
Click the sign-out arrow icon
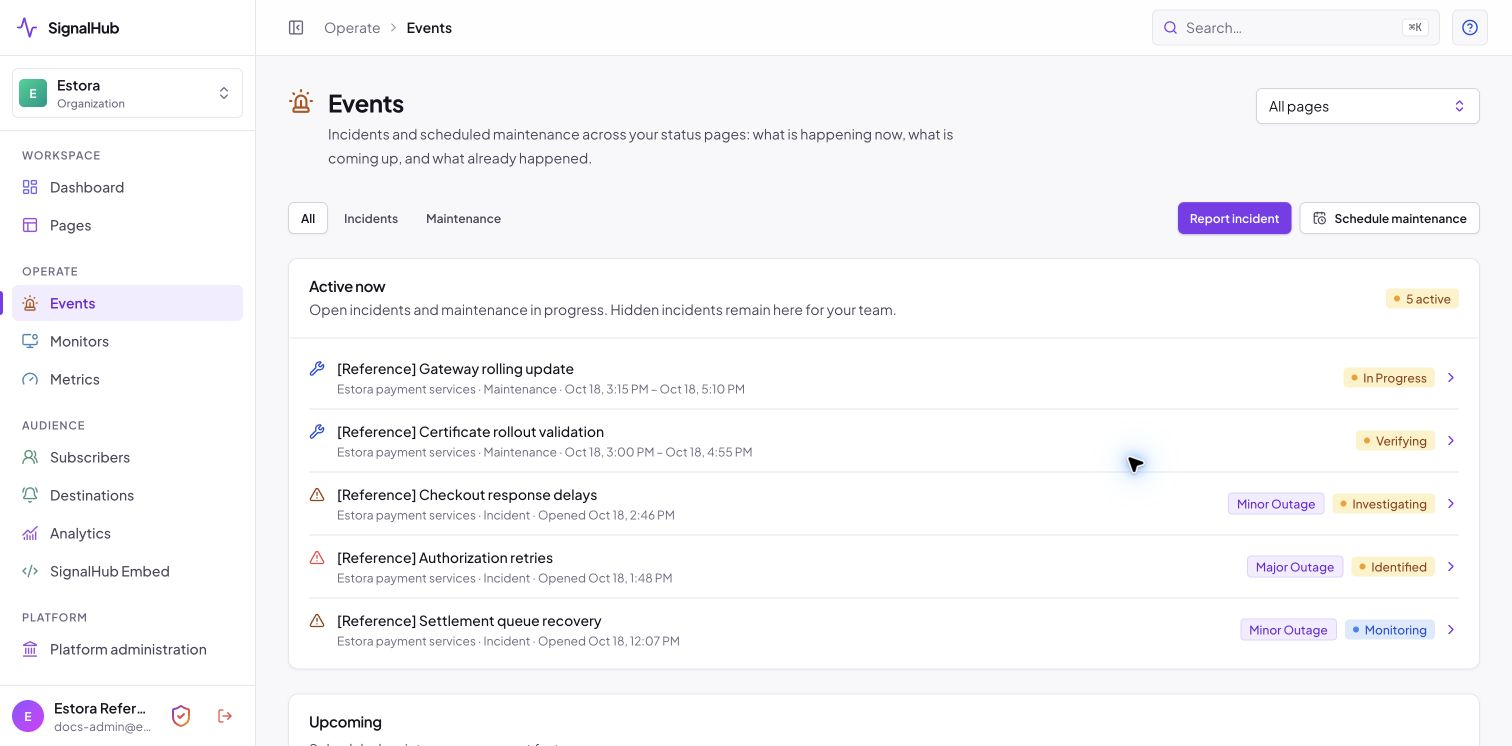(x=225, y=716)
